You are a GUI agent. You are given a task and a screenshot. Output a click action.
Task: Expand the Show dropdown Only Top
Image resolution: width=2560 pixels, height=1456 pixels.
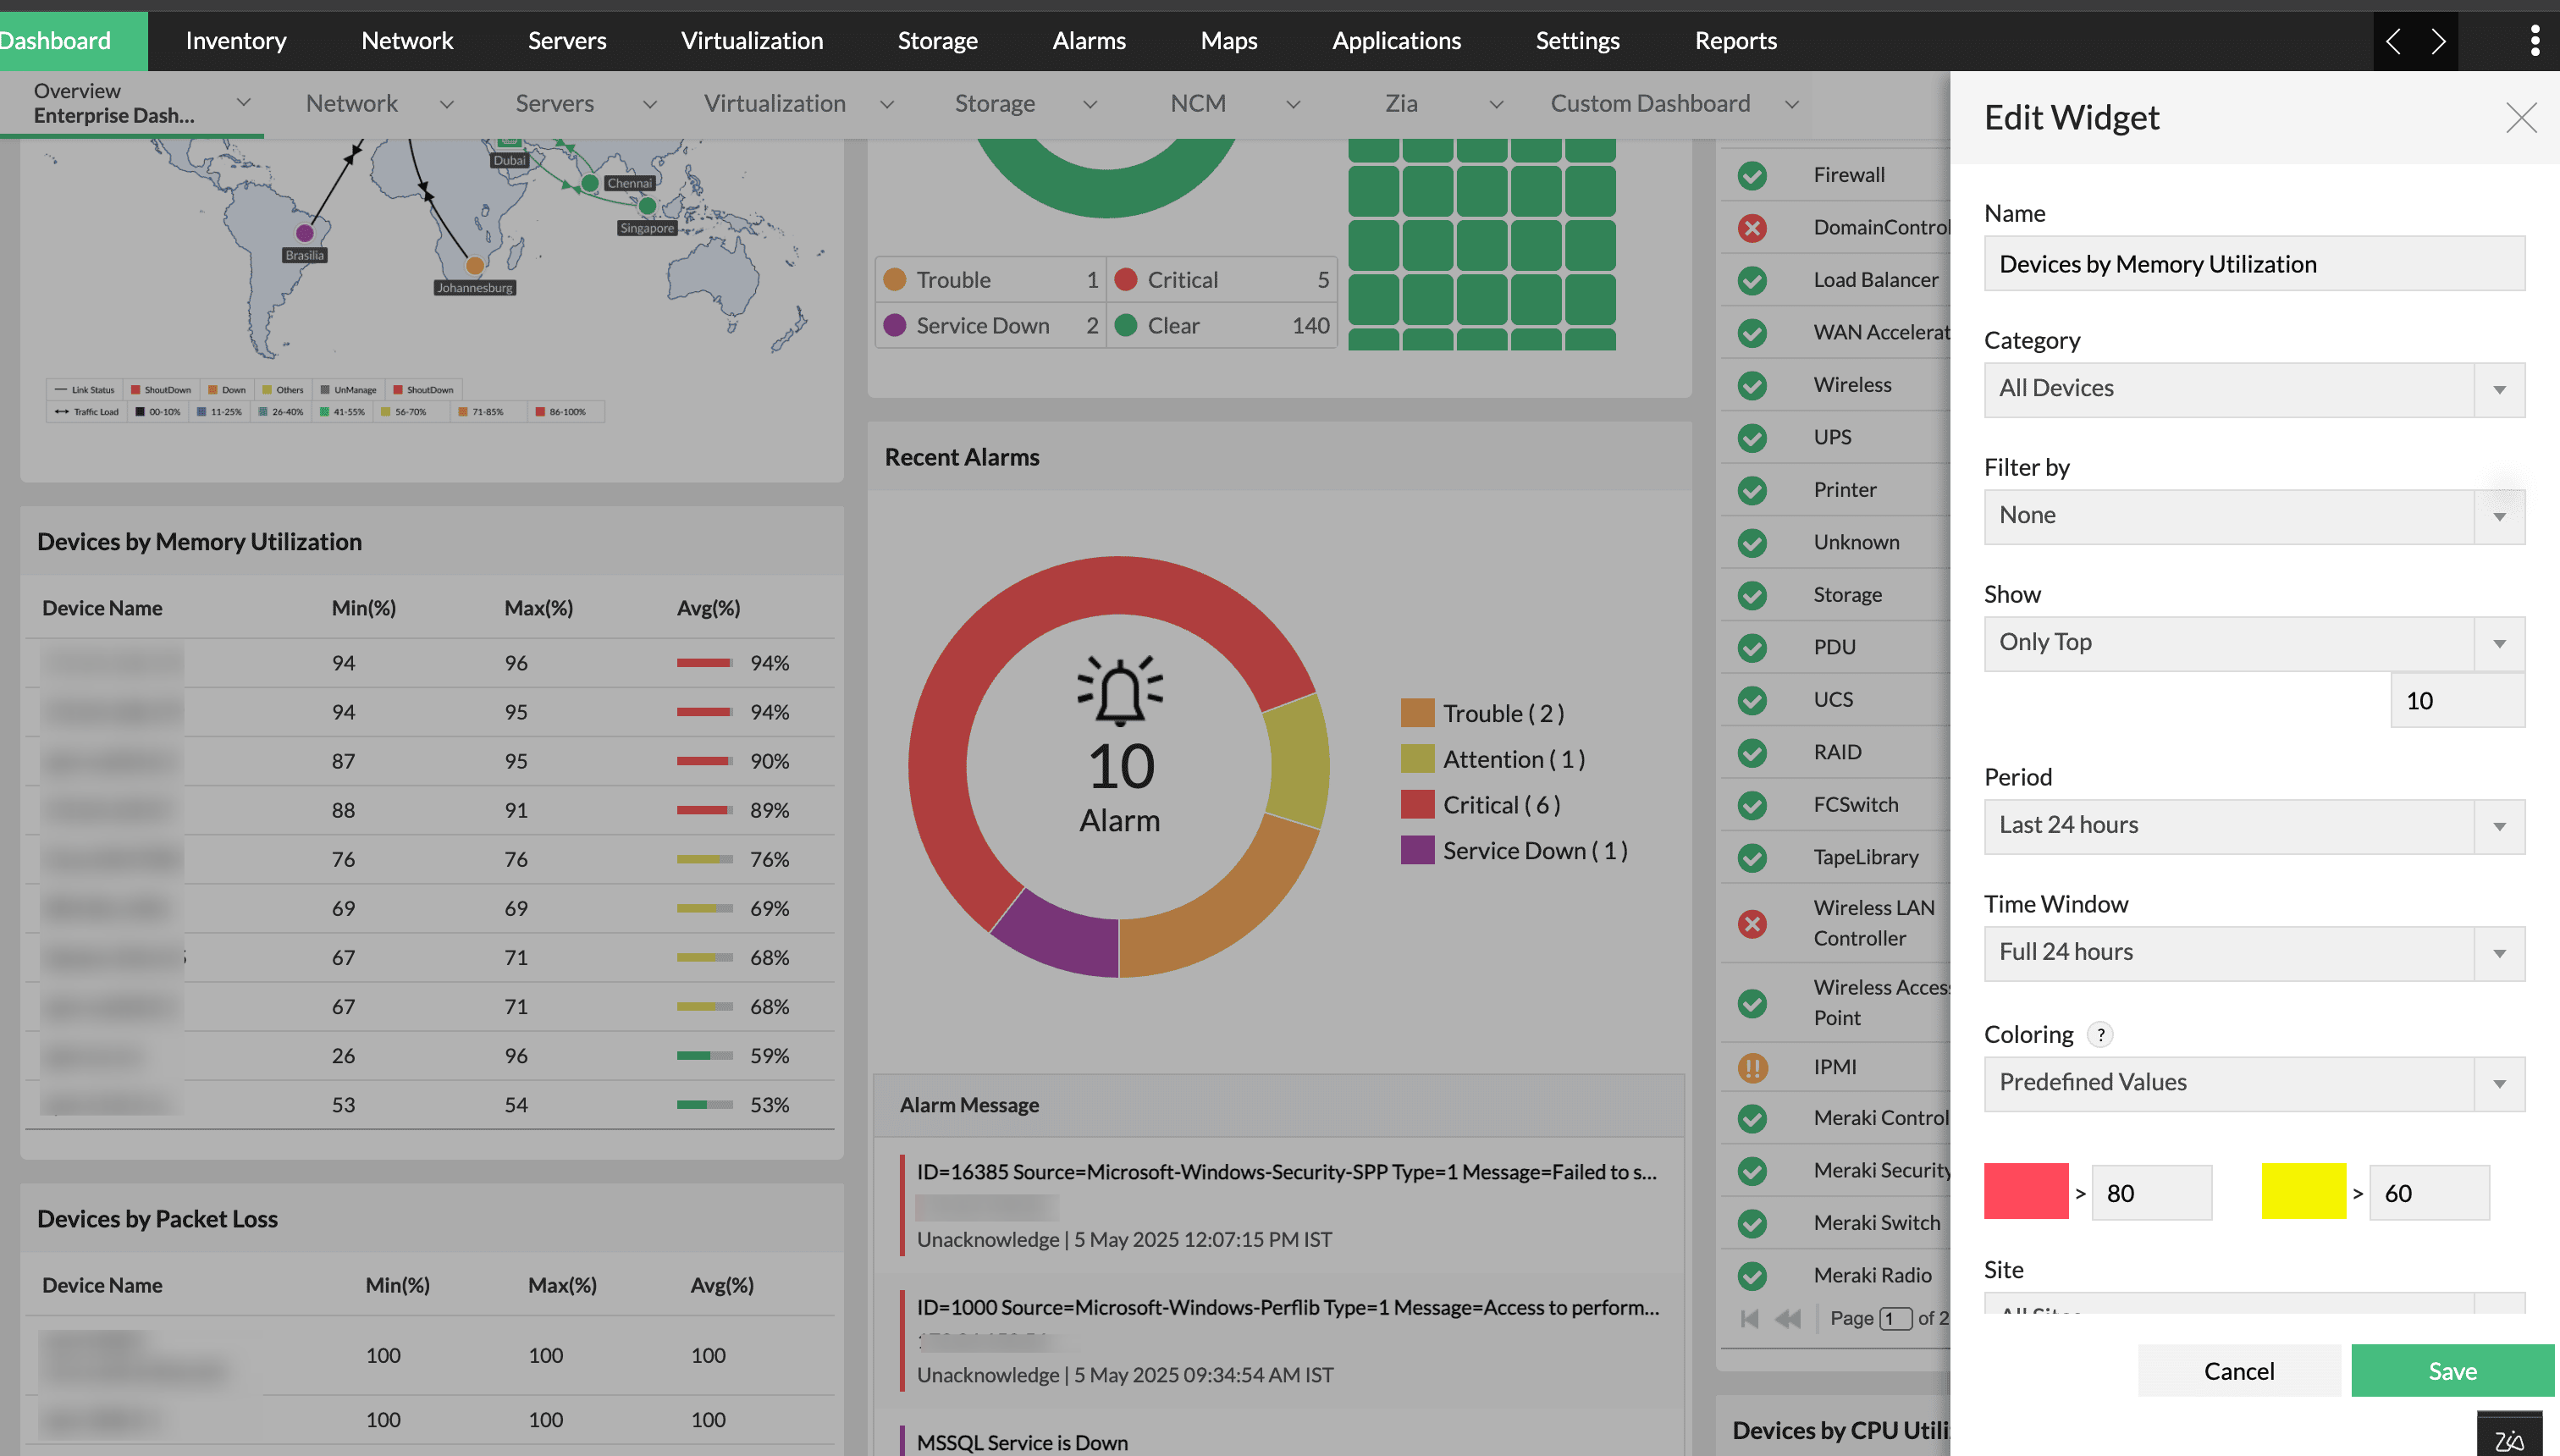click(2254, 643)
